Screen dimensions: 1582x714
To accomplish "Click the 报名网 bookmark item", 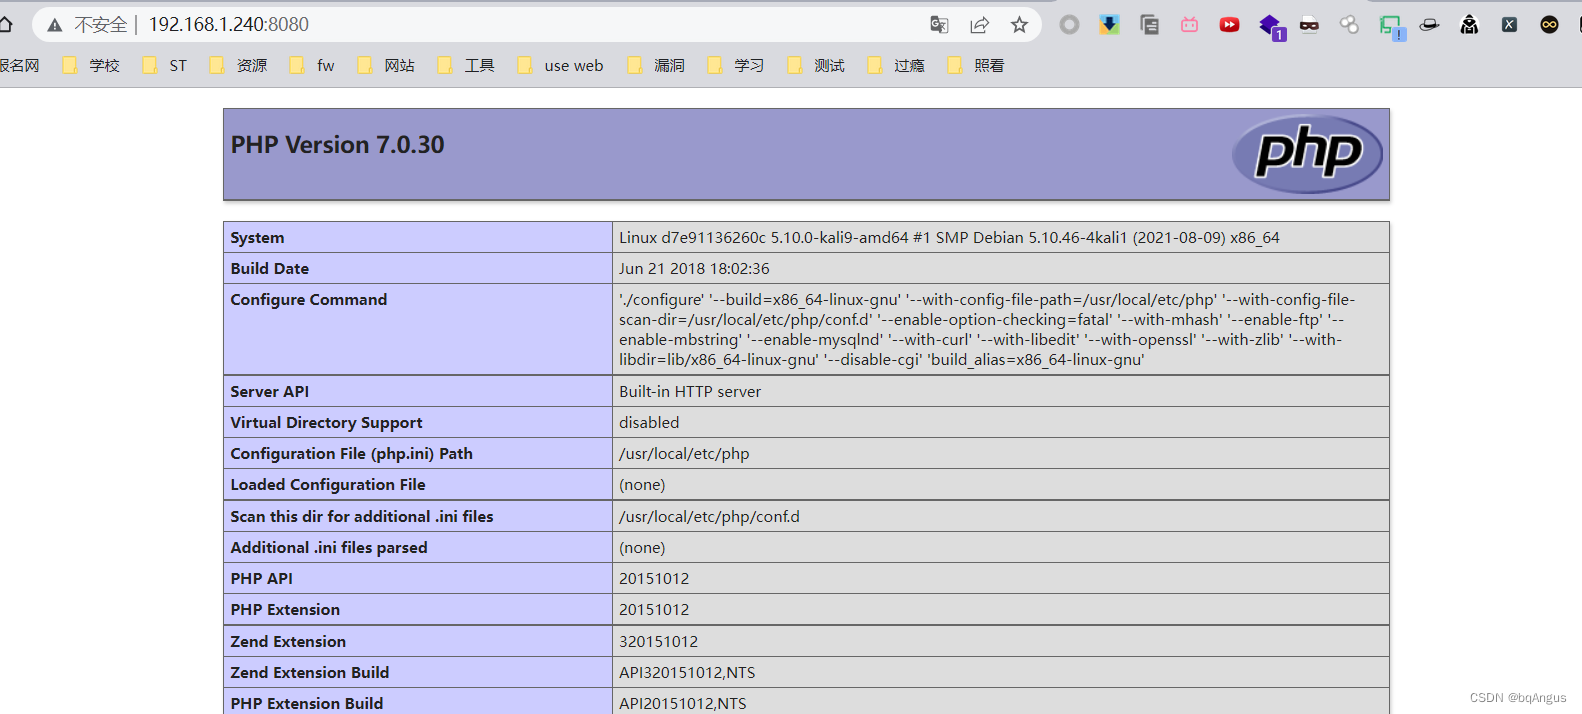I will (19, 65).
